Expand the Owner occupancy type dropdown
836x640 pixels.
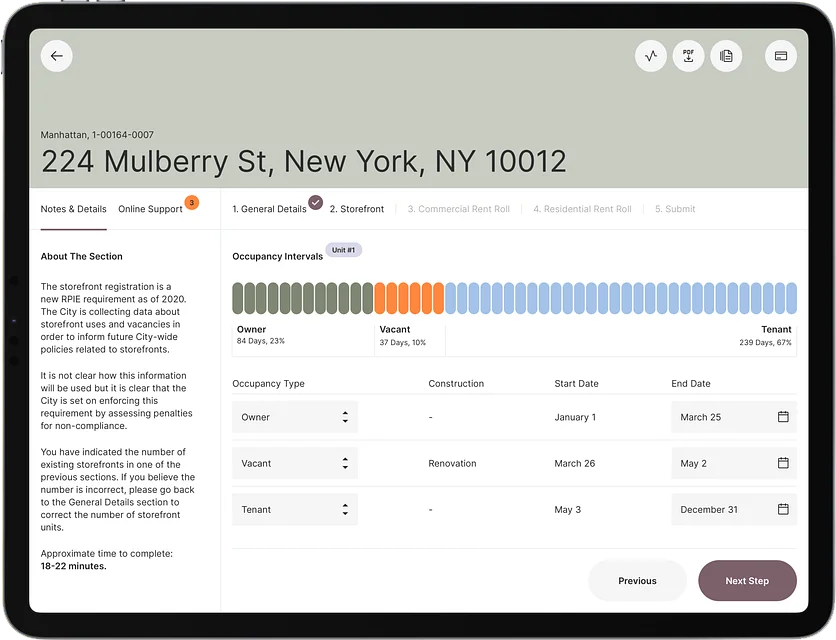coord(295,417)
